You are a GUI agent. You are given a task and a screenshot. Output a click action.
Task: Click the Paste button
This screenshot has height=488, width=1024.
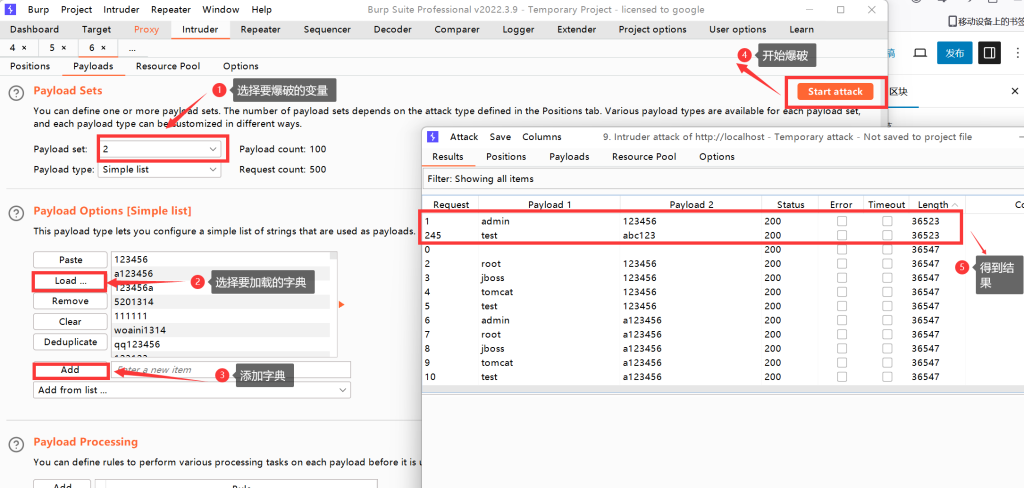[70, 260]
